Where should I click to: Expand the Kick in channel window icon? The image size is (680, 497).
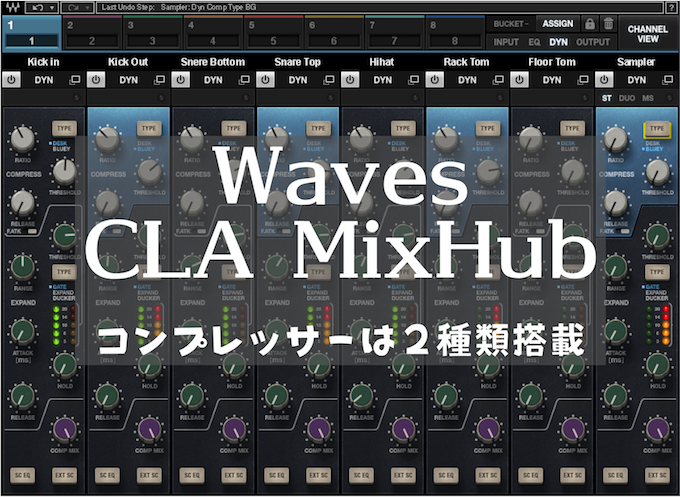[75, 80]
